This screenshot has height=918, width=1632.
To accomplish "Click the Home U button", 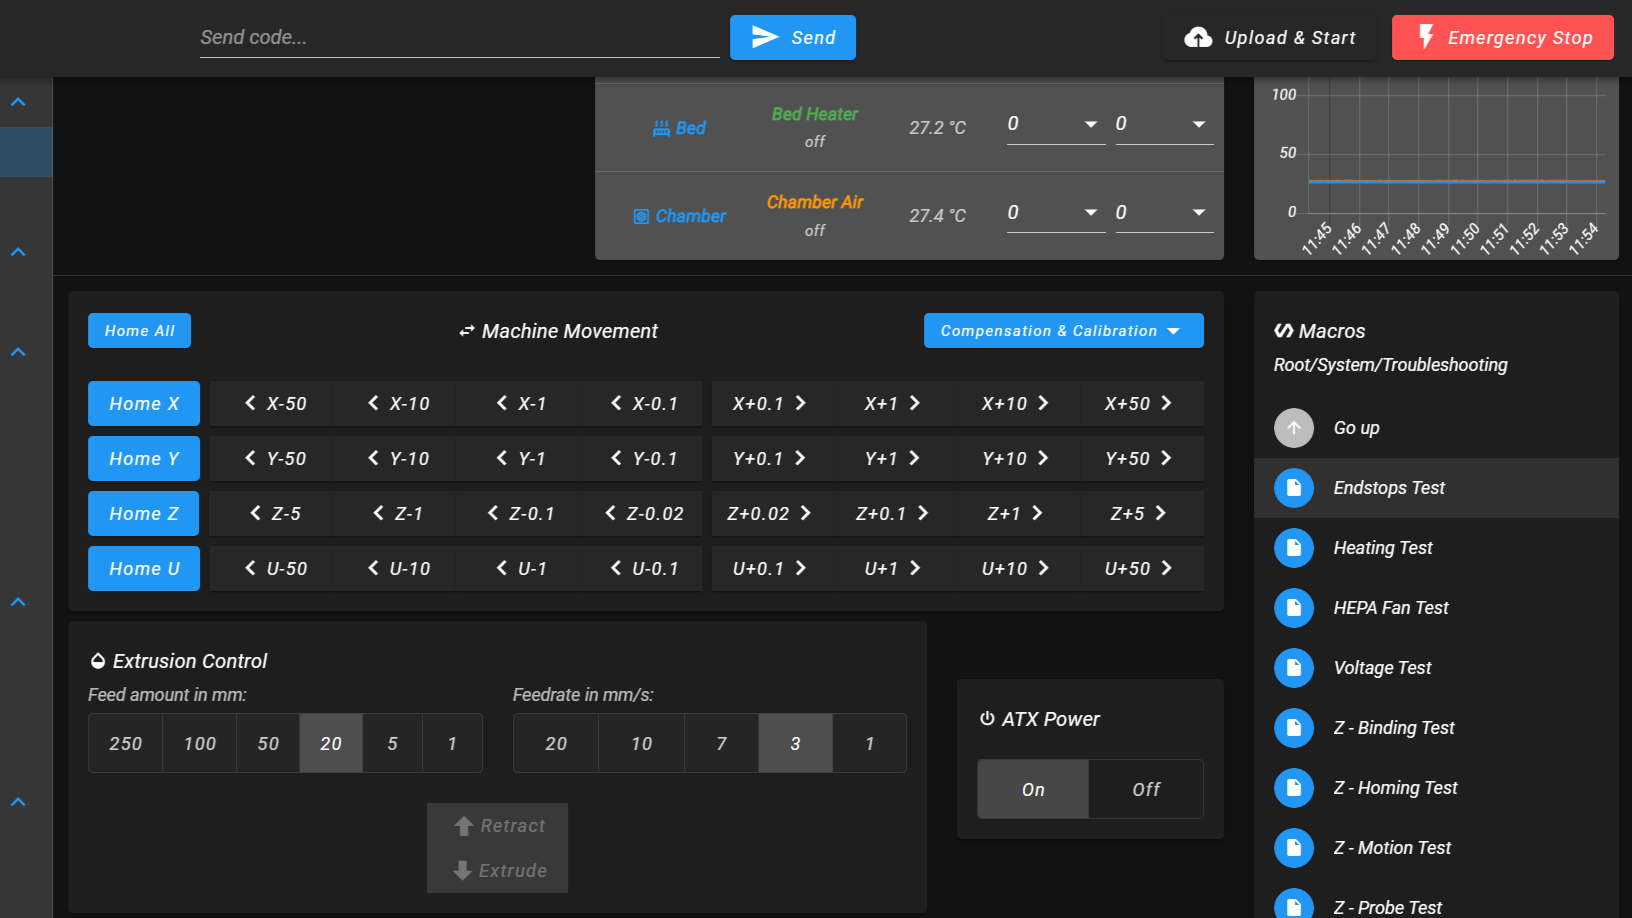I will pos(144,569).
